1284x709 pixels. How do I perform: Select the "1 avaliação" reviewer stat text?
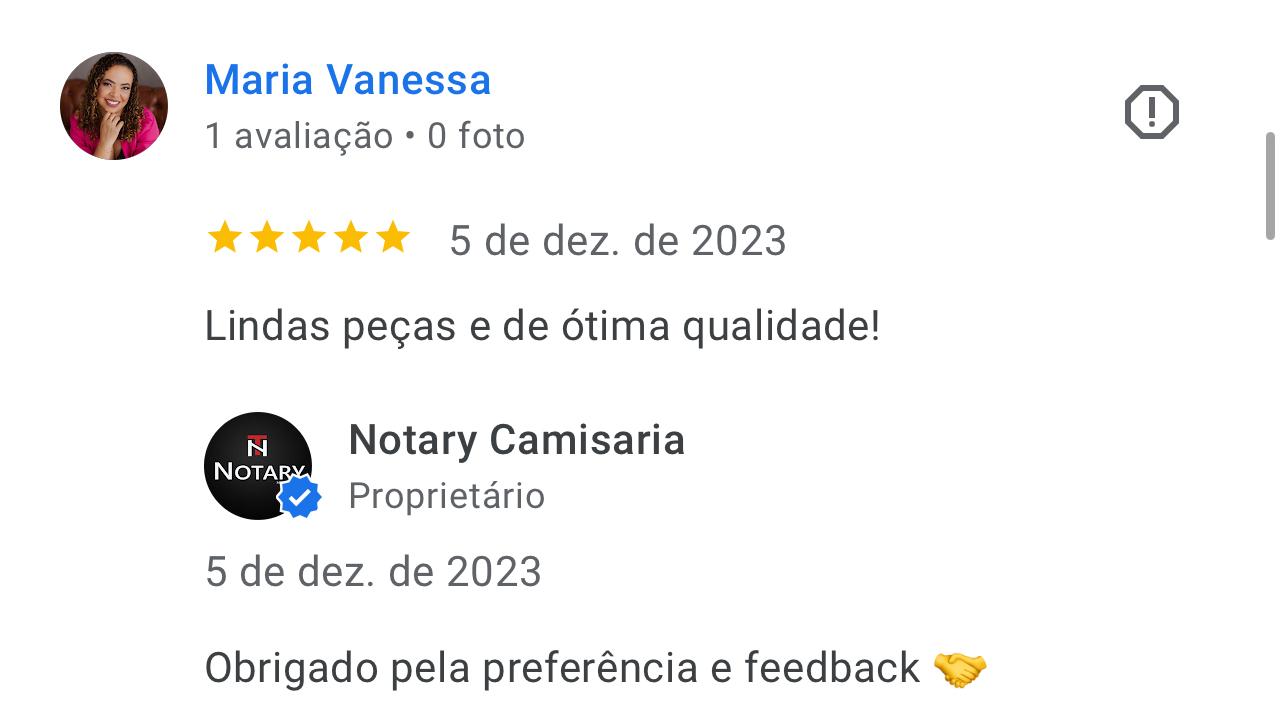(299, 136)
